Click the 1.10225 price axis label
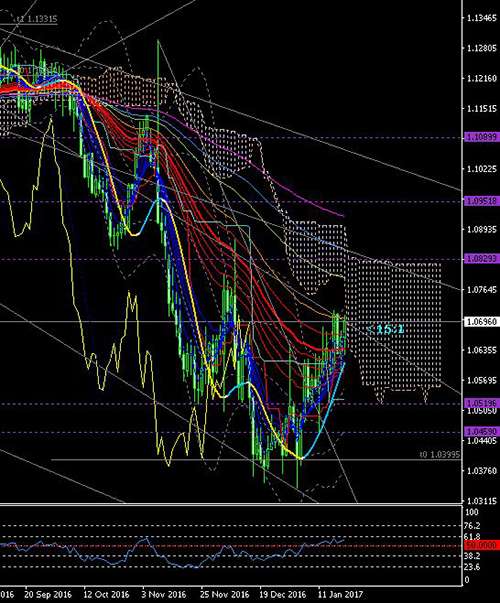 (x=482, y=169)
